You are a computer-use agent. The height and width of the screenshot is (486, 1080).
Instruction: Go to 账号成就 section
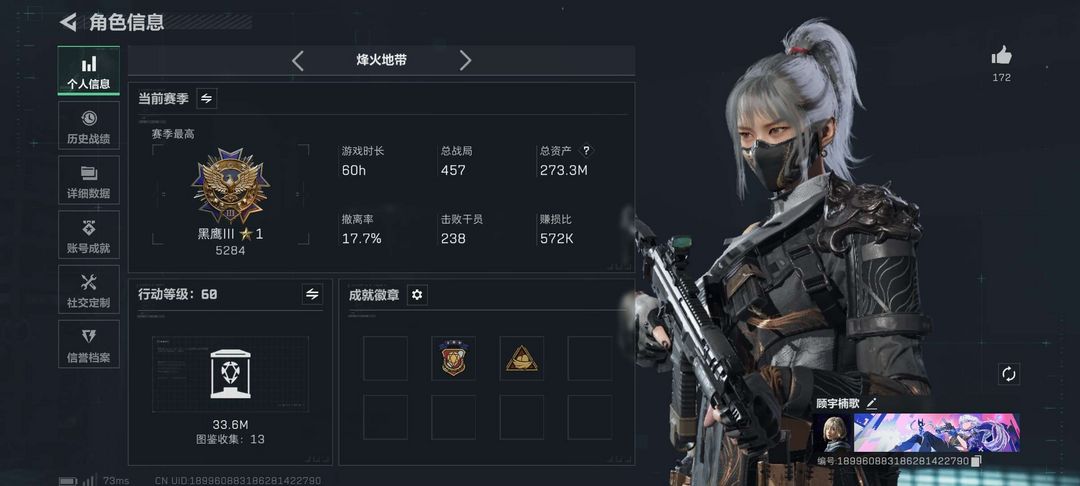coord(89,235)
